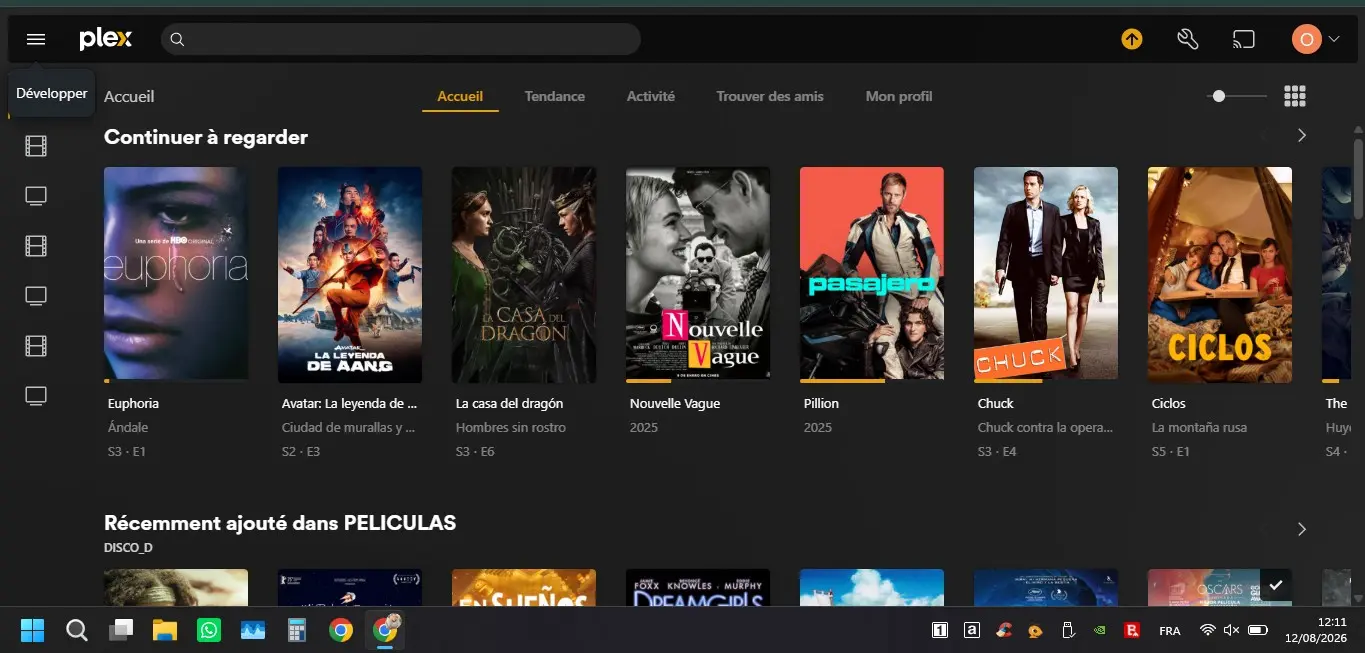Open the La casa del dragón poster
The width and height of the screenshot is (1365, 653).
(x=524, y=273)
